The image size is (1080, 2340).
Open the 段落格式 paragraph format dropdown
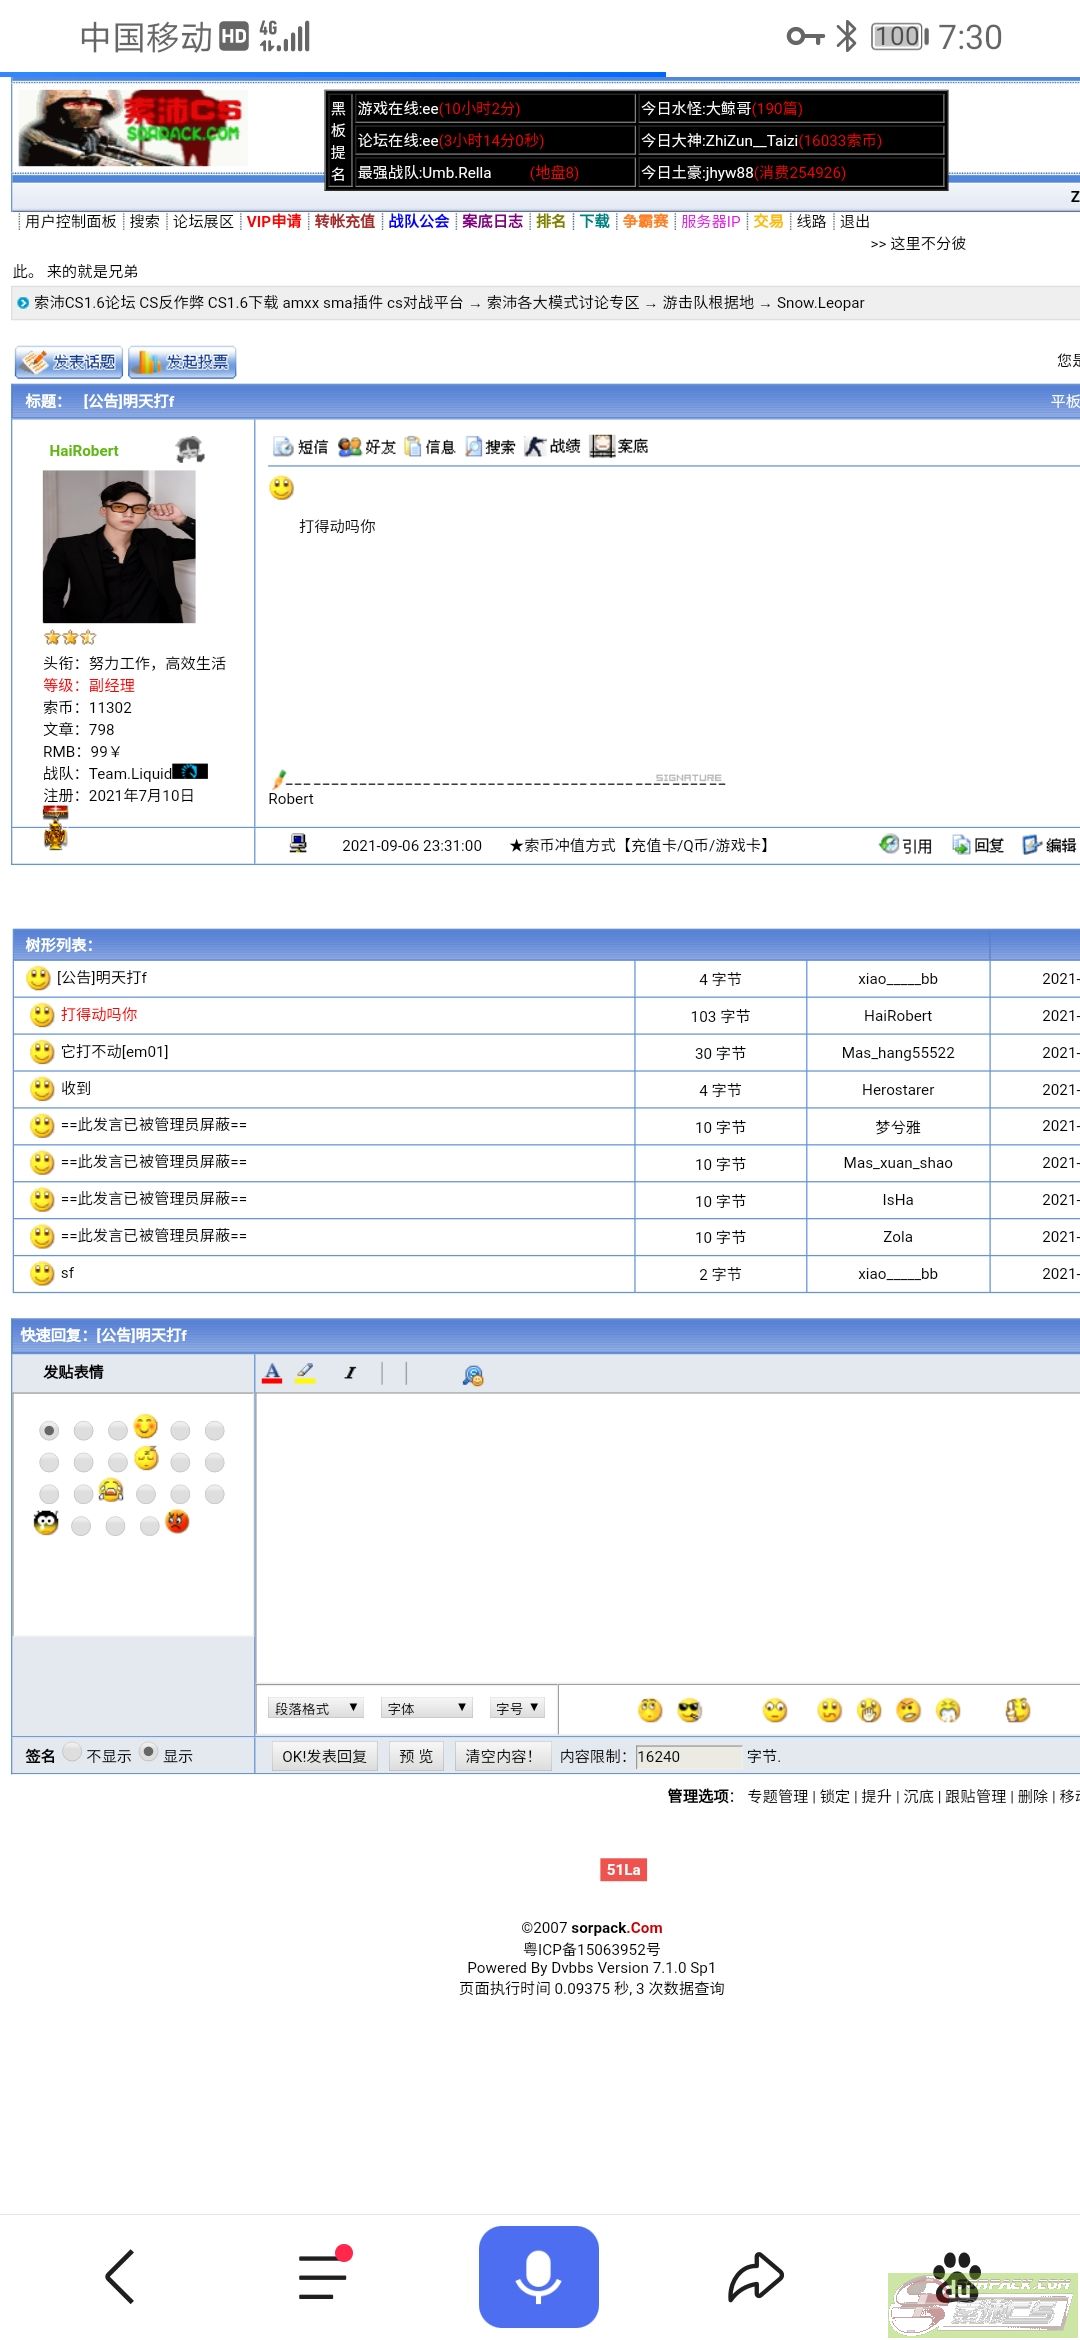[x=315, y=1708]
